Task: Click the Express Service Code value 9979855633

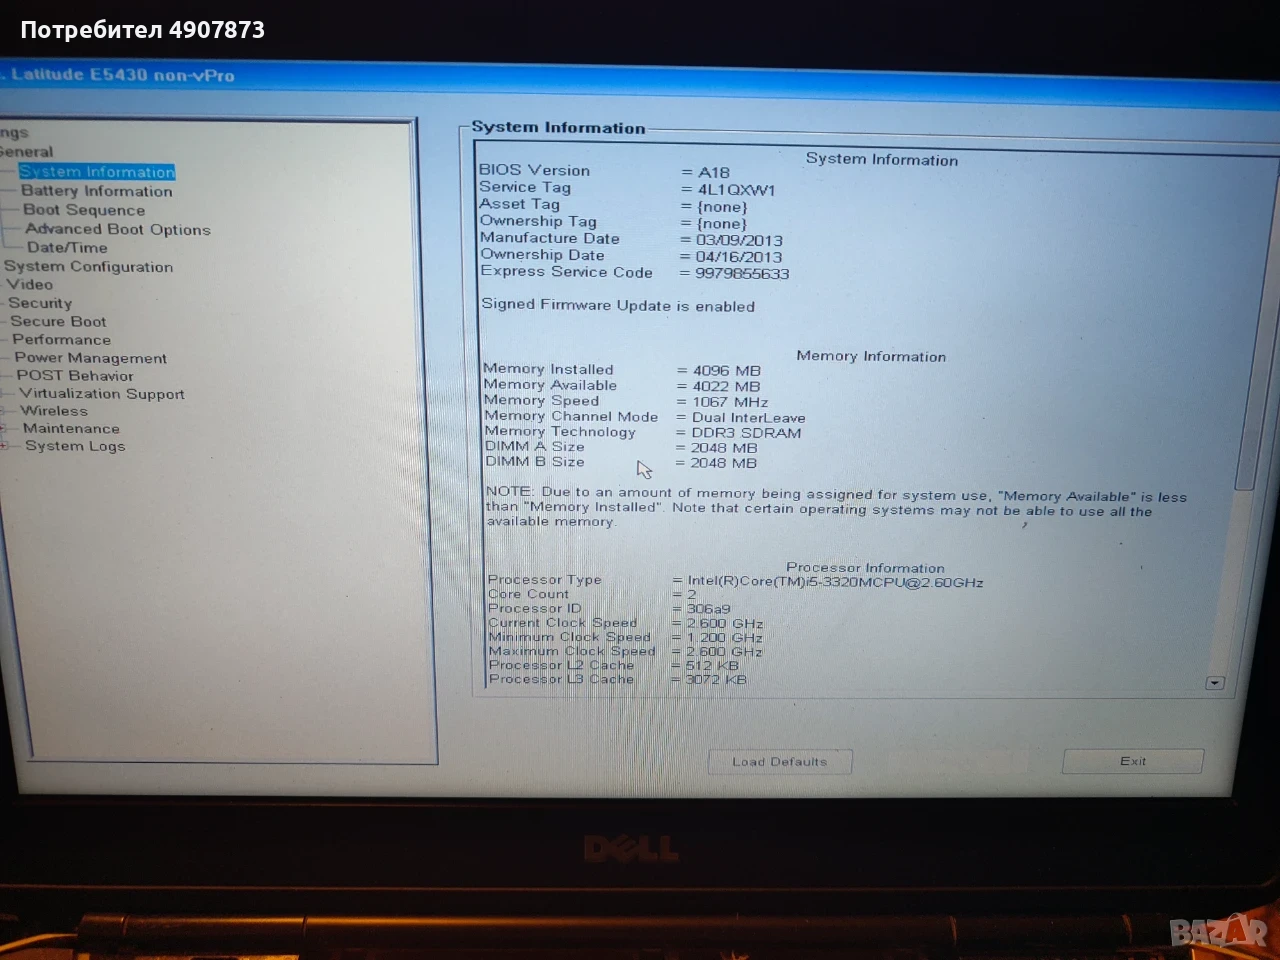Action: (x=742, y=274)
